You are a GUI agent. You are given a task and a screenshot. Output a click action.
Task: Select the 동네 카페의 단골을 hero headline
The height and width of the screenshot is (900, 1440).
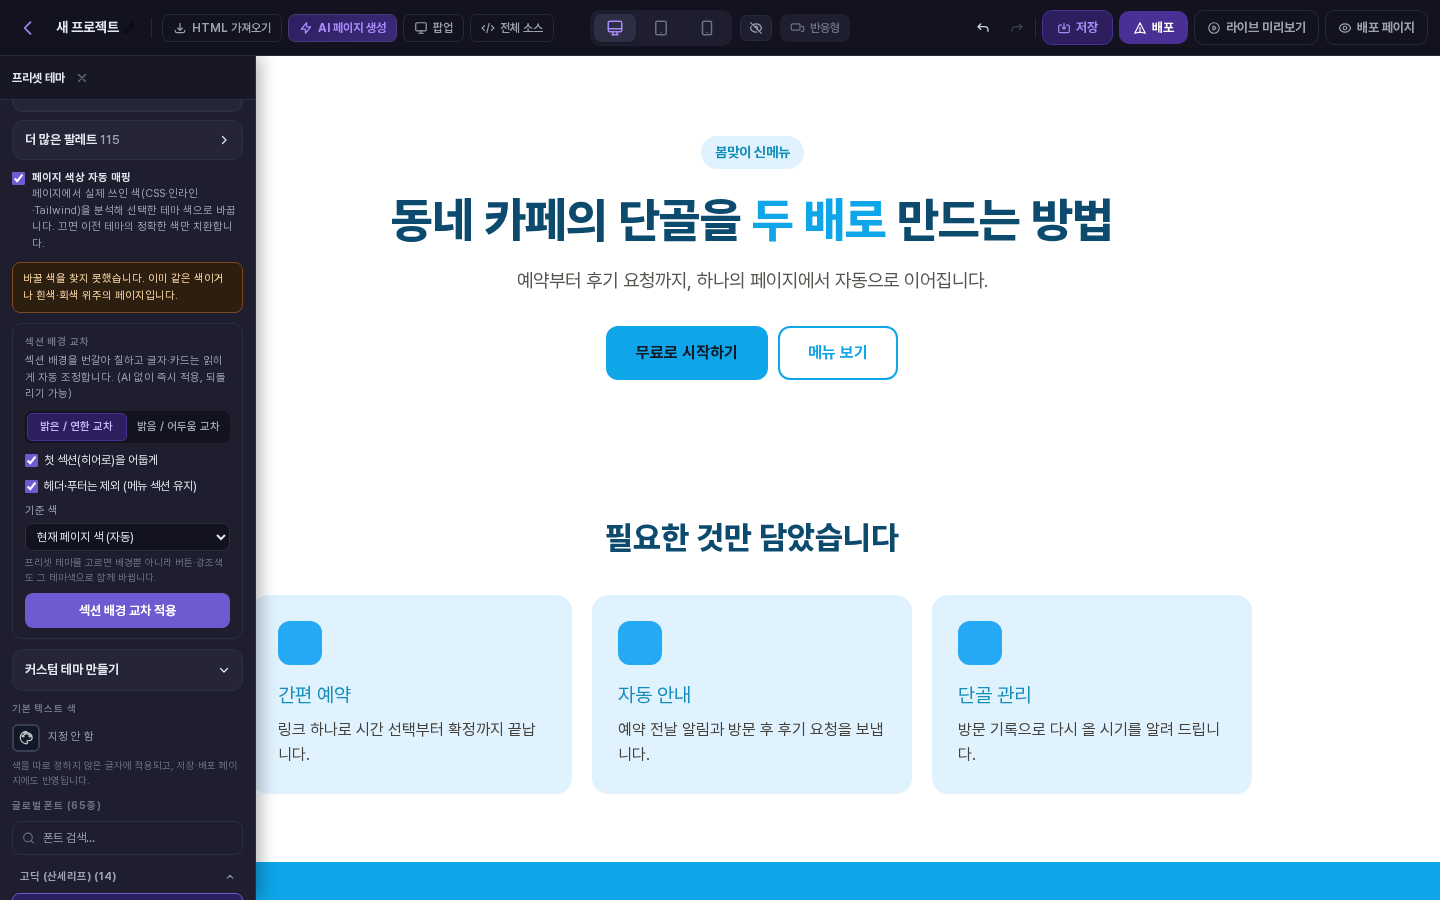[752, 220]
